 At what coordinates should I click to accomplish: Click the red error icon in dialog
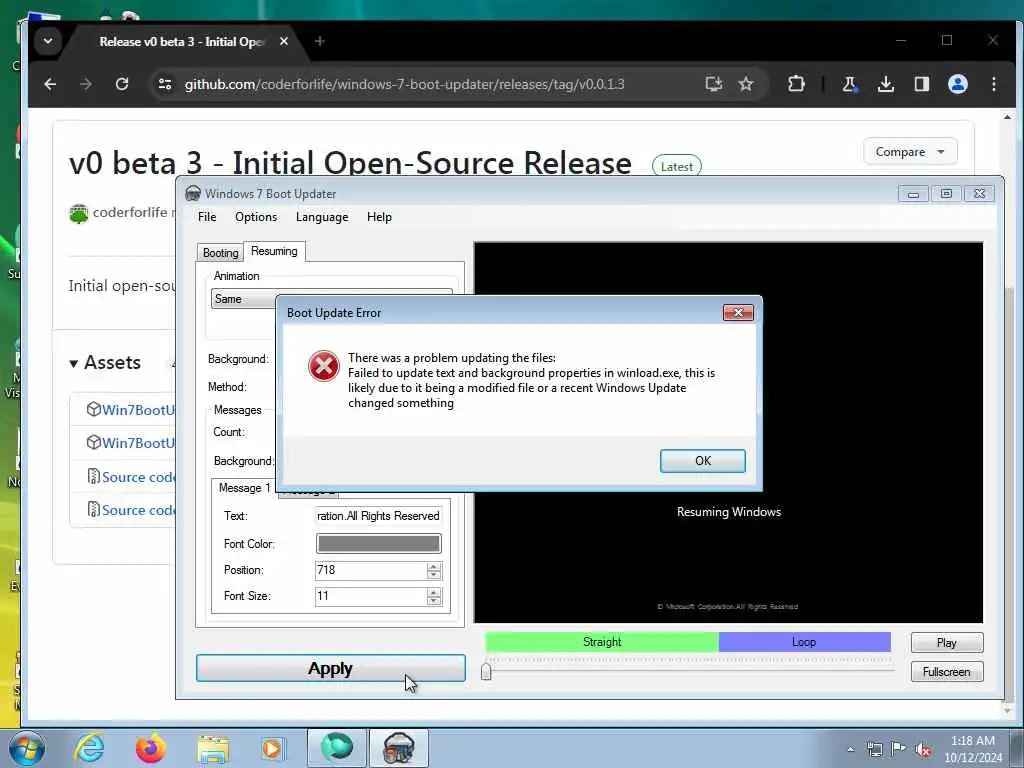[x=324, y=366]
